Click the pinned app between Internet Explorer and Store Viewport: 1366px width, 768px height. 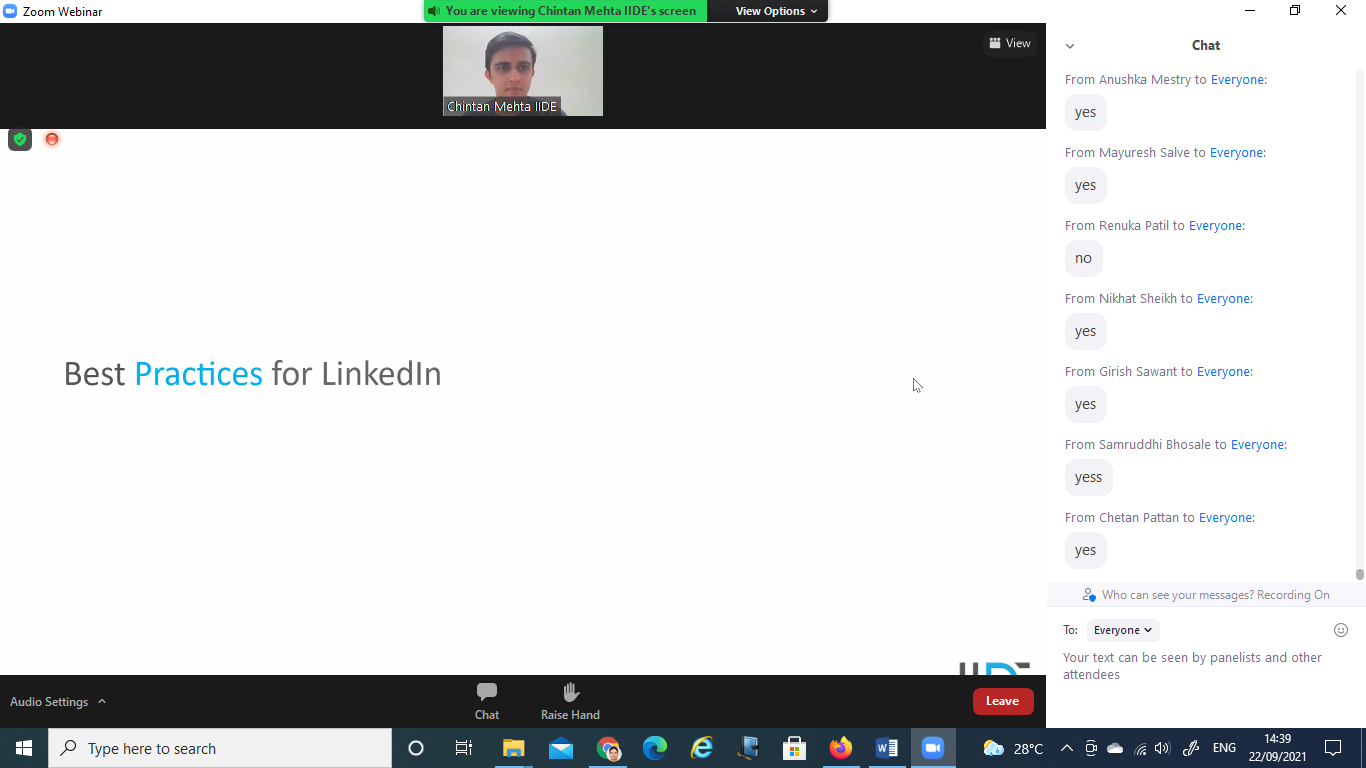pyautogui.click(x=748, y=748)
